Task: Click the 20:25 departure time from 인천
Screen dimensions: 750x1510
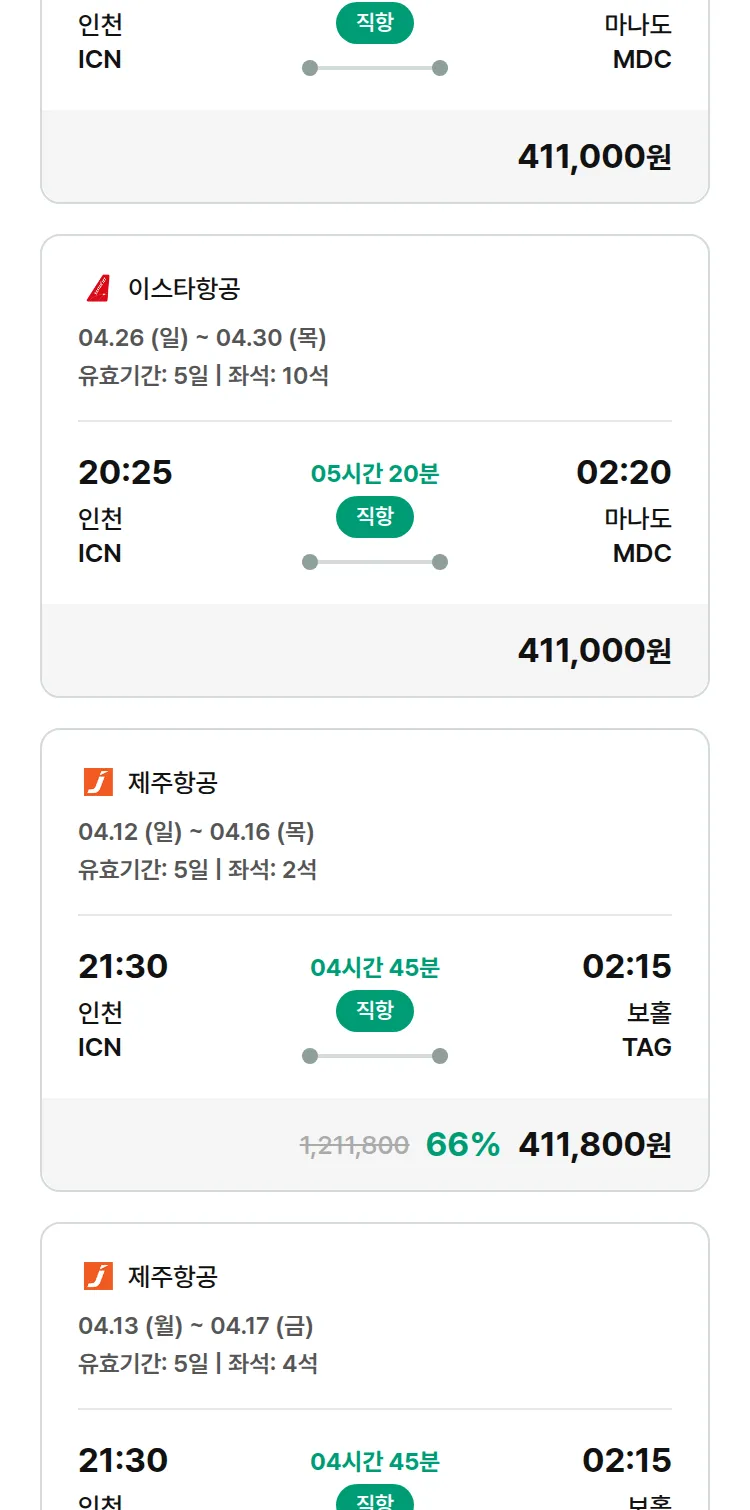Action: pos(125,472)
